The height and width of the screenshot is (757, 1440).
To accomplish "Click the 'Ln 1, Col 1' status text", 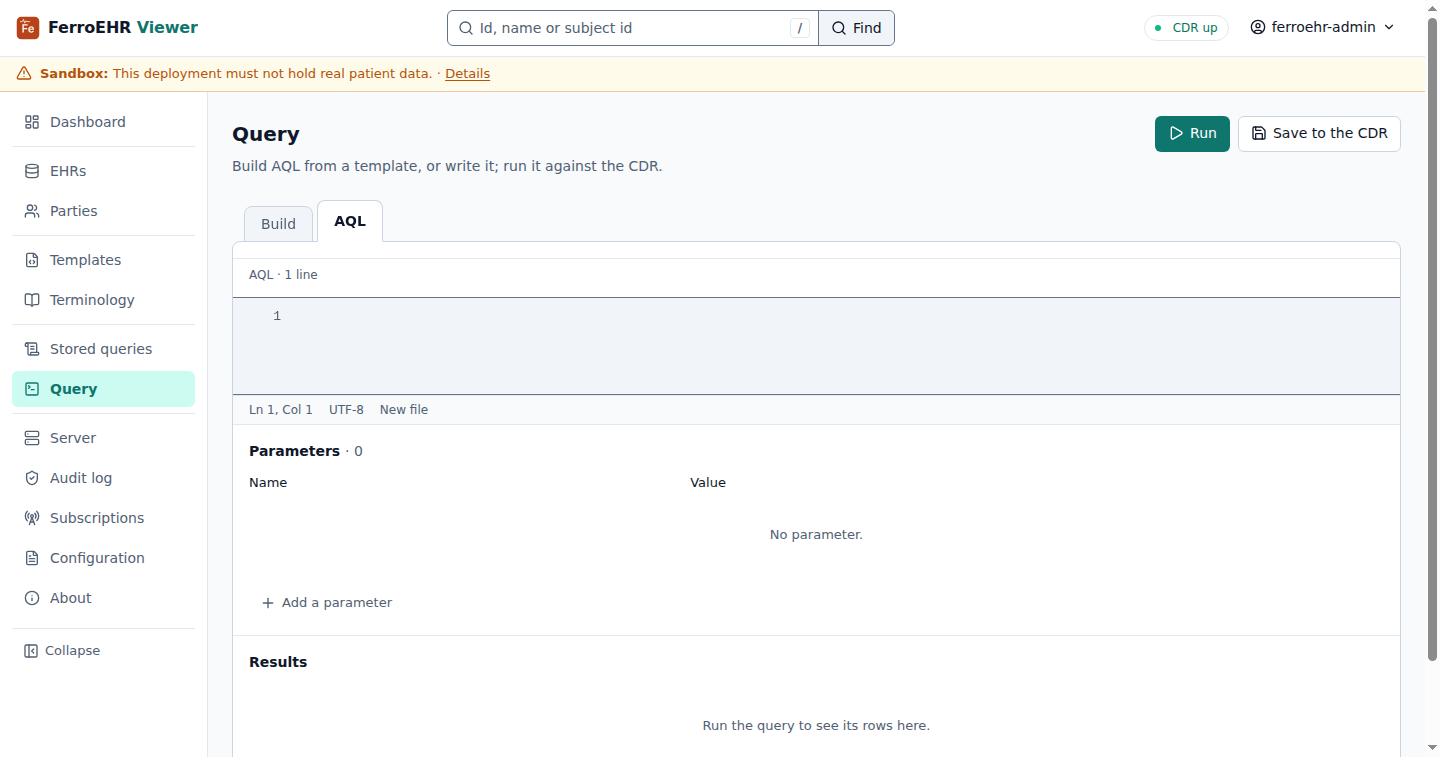I will pyautogui.click(x=281, y=410).
